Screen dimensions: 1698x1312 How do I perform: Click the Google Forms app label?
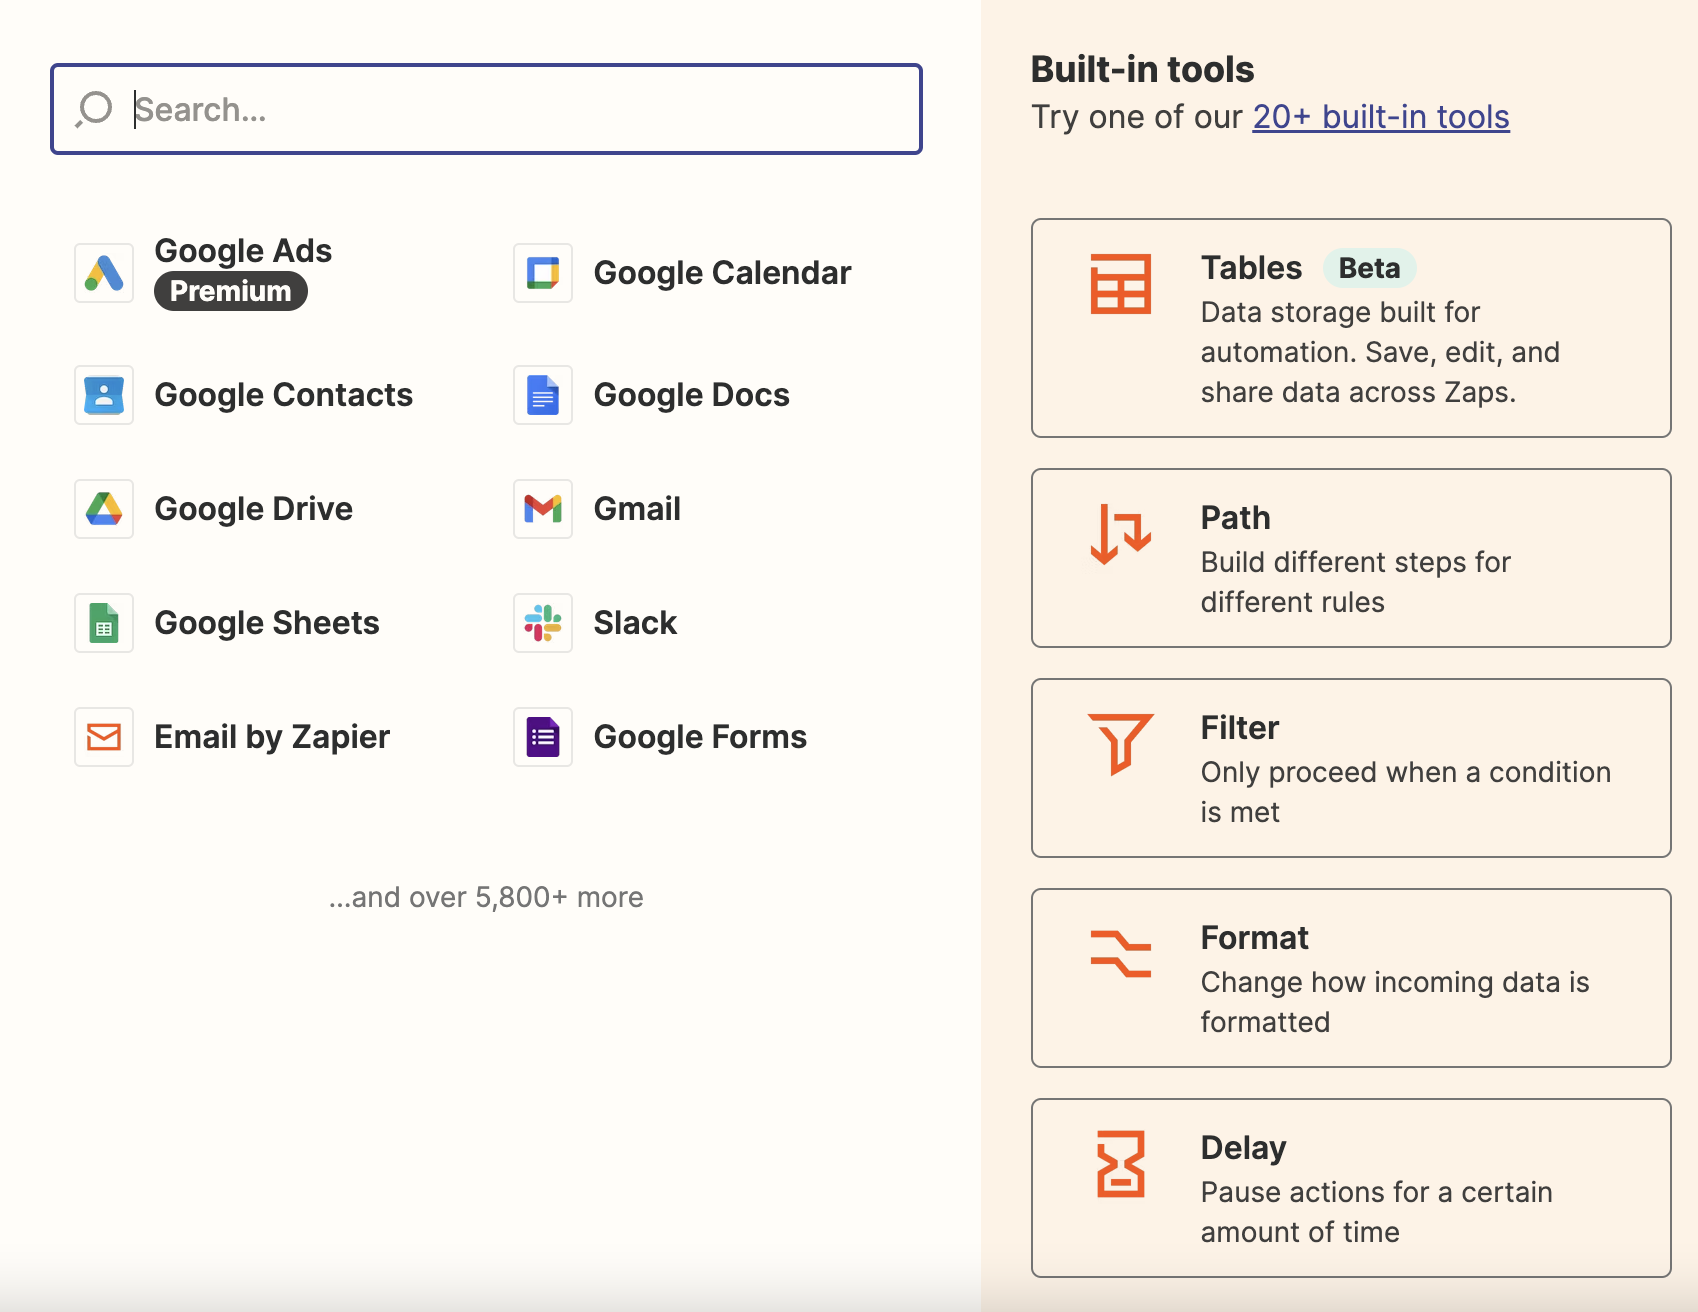700,737
